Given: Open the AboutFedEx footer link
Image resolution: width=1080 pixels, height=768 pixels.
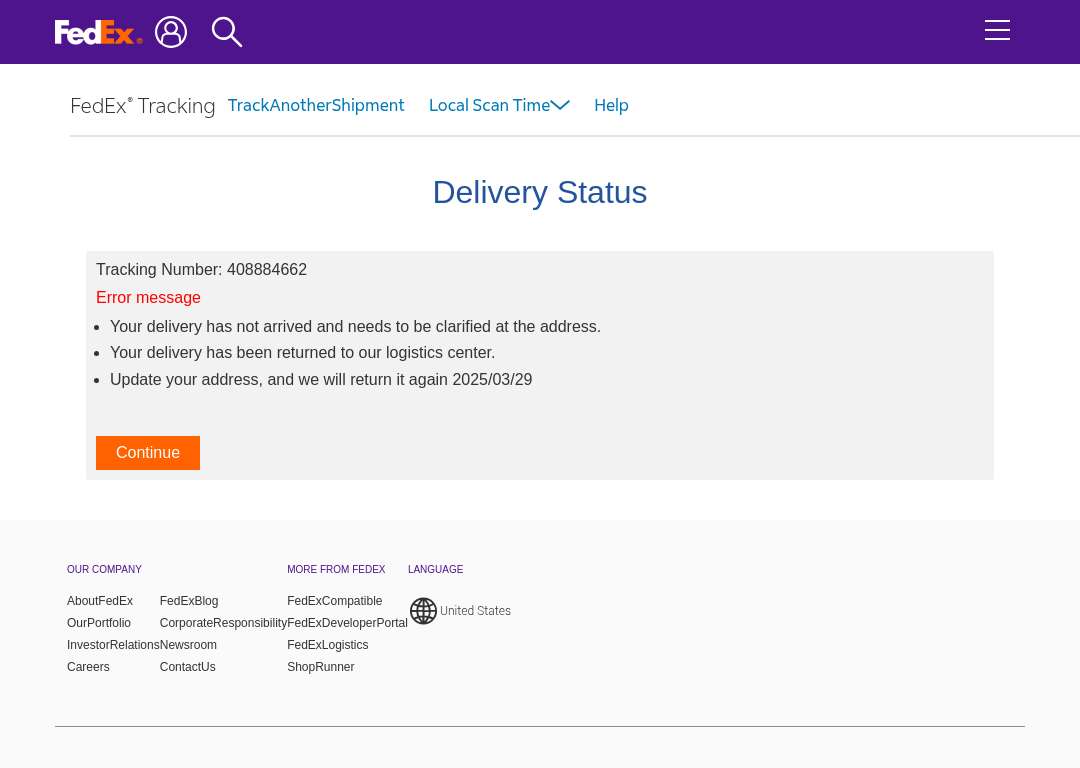Looking at the screenshot, I should tap(100, 601).
